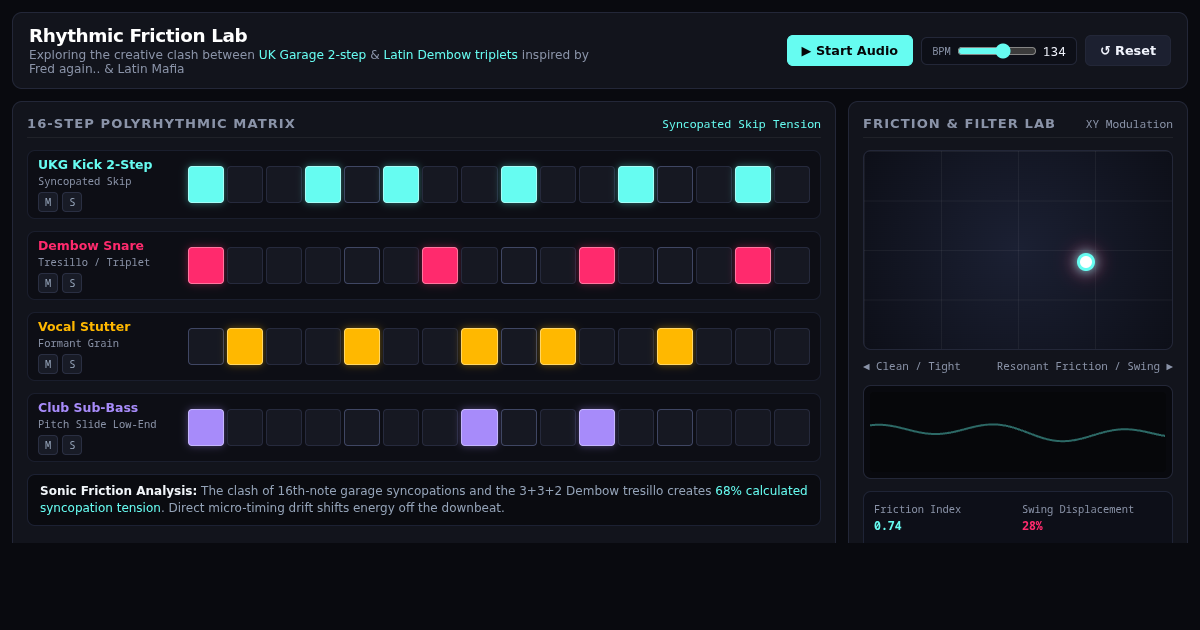The height and width of the screenshot is (630, 1200).
Task: Turn off step 15 of UKG Kick row
Action: (753, 185)
